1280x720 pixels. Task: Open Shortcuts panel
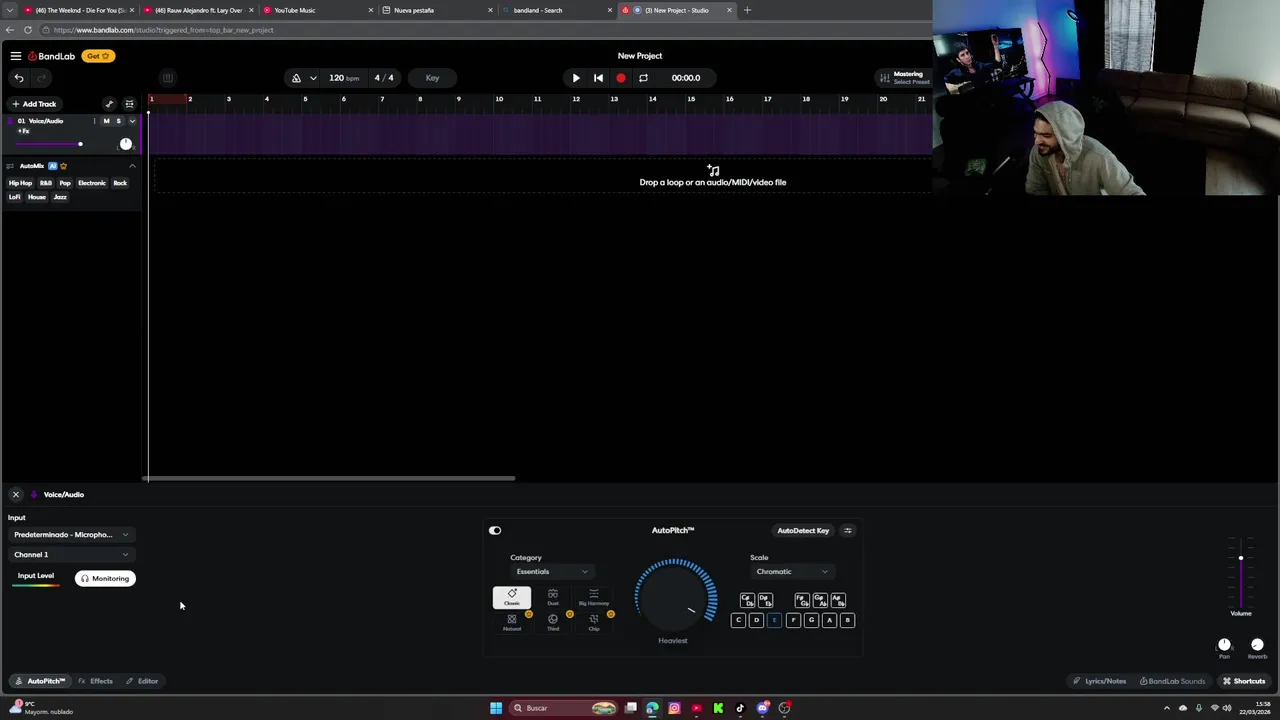pyautogui.click(x=1243, y=682)
